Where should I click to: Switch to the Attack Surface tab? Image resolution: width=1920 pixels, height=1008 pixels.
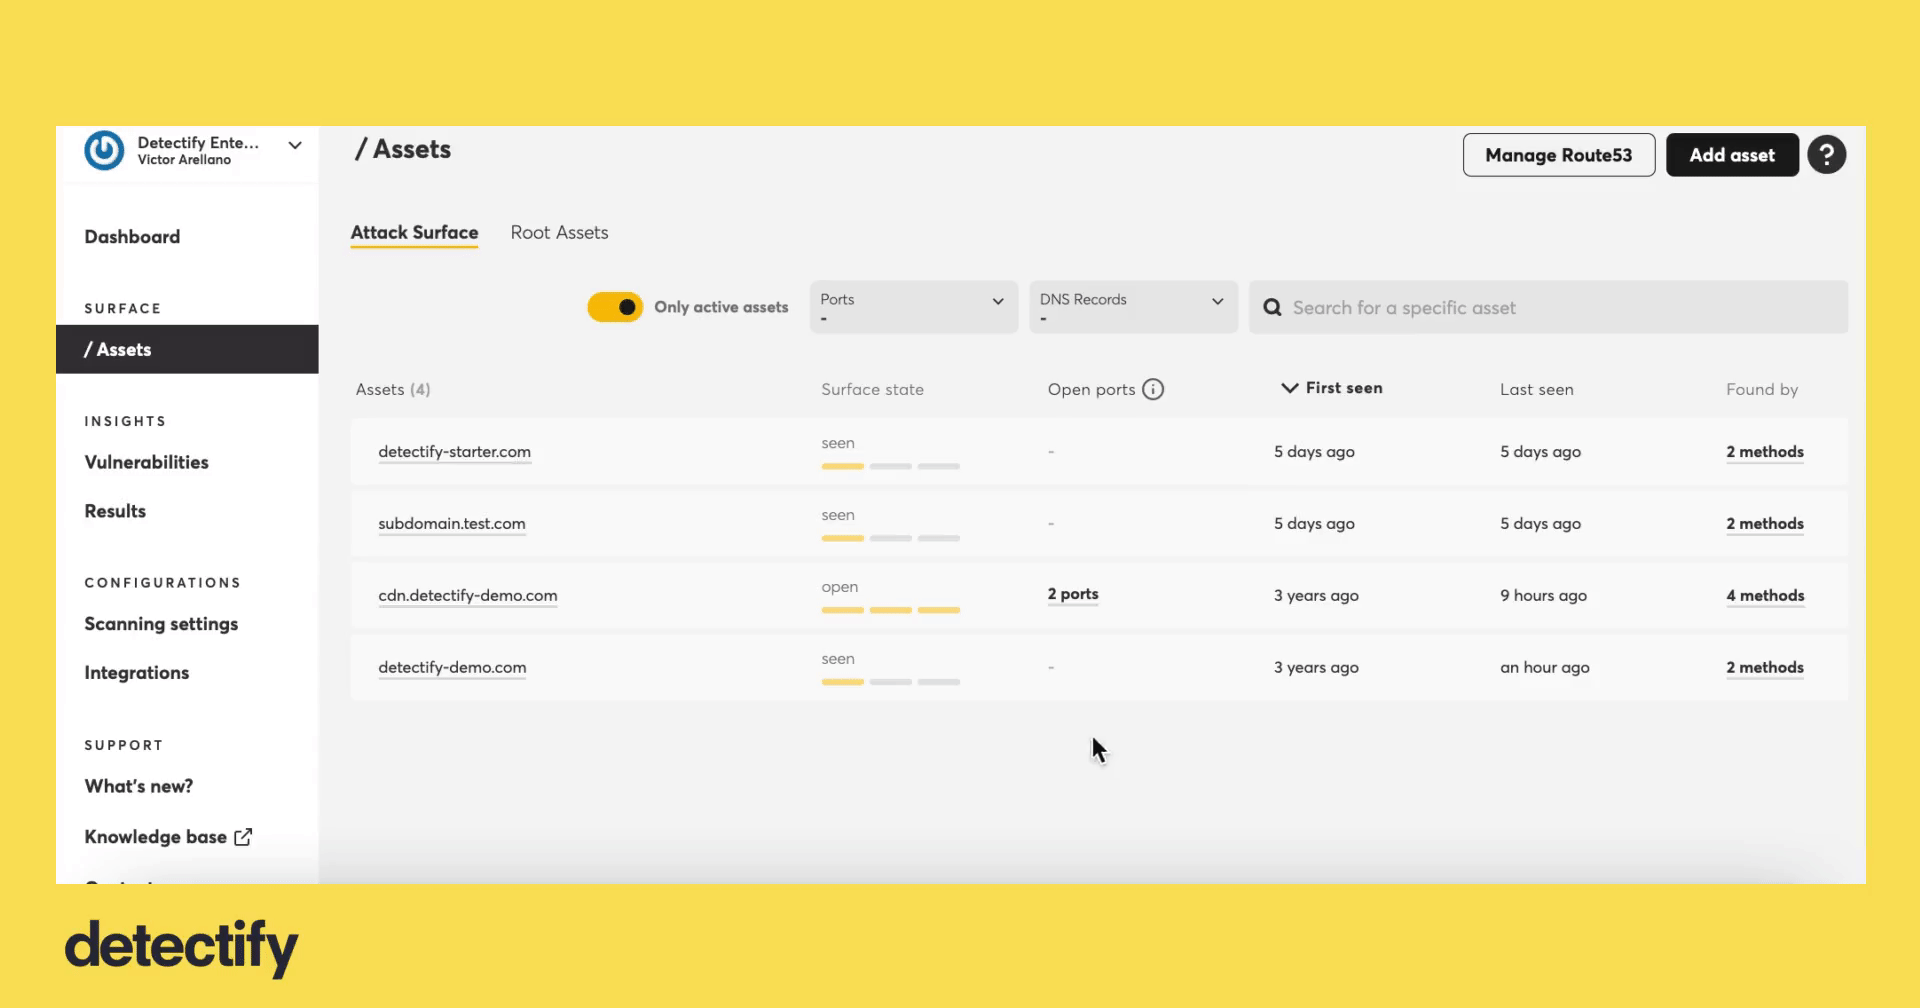414,233
